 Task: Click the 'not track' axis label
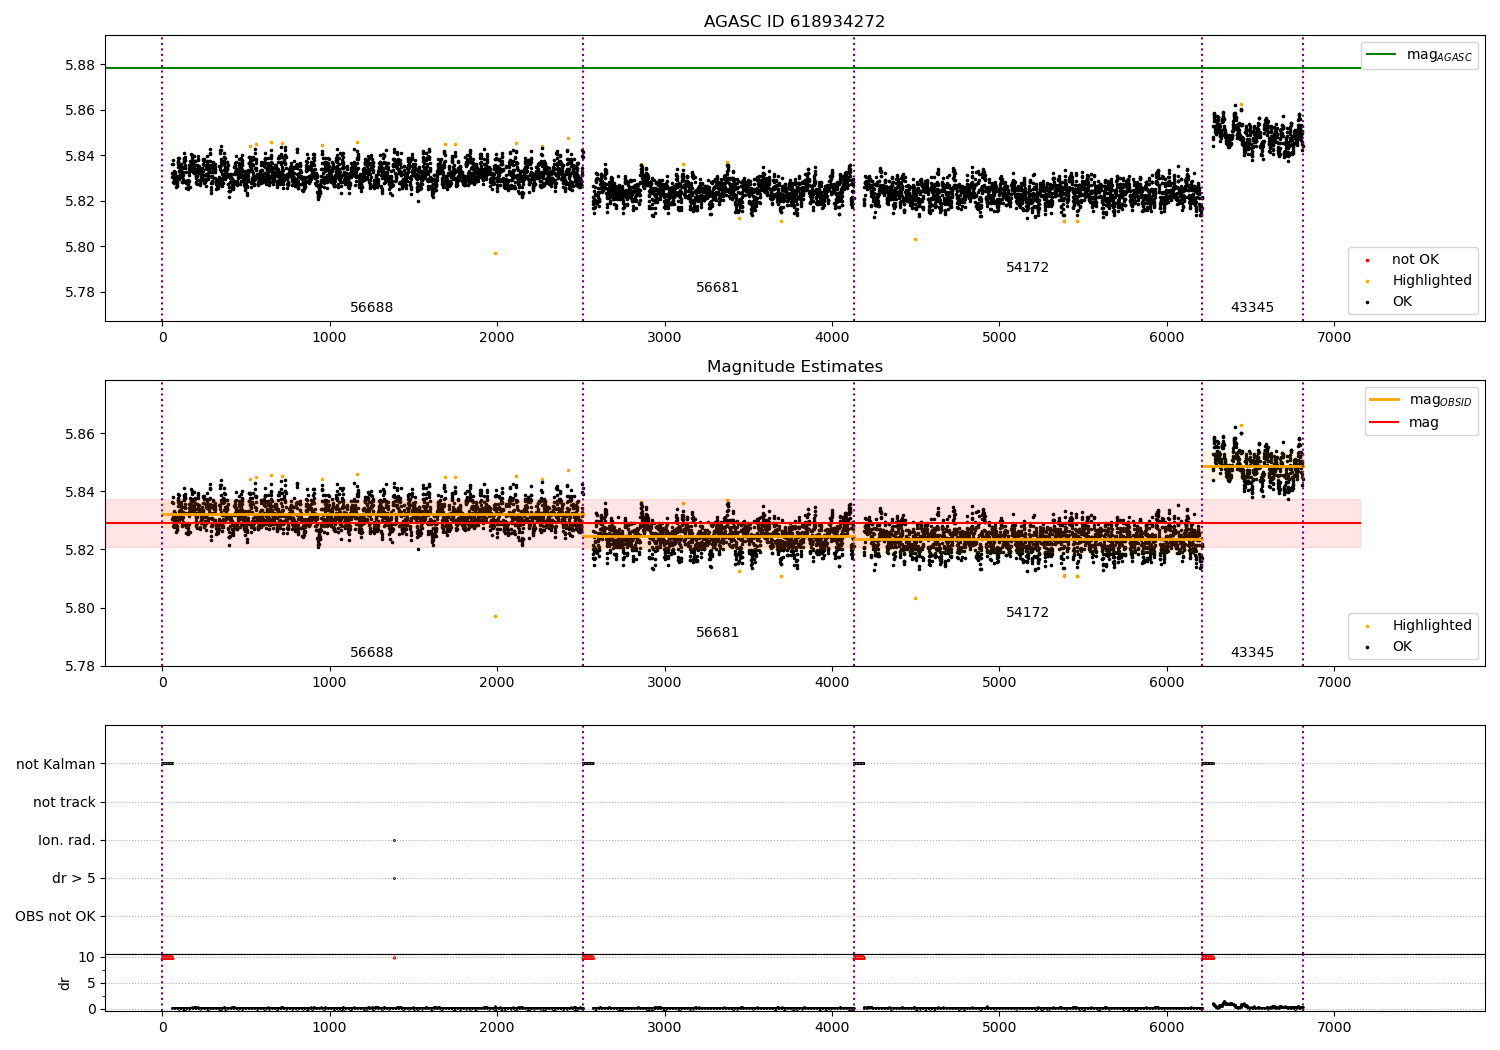[x=64, y=803]
